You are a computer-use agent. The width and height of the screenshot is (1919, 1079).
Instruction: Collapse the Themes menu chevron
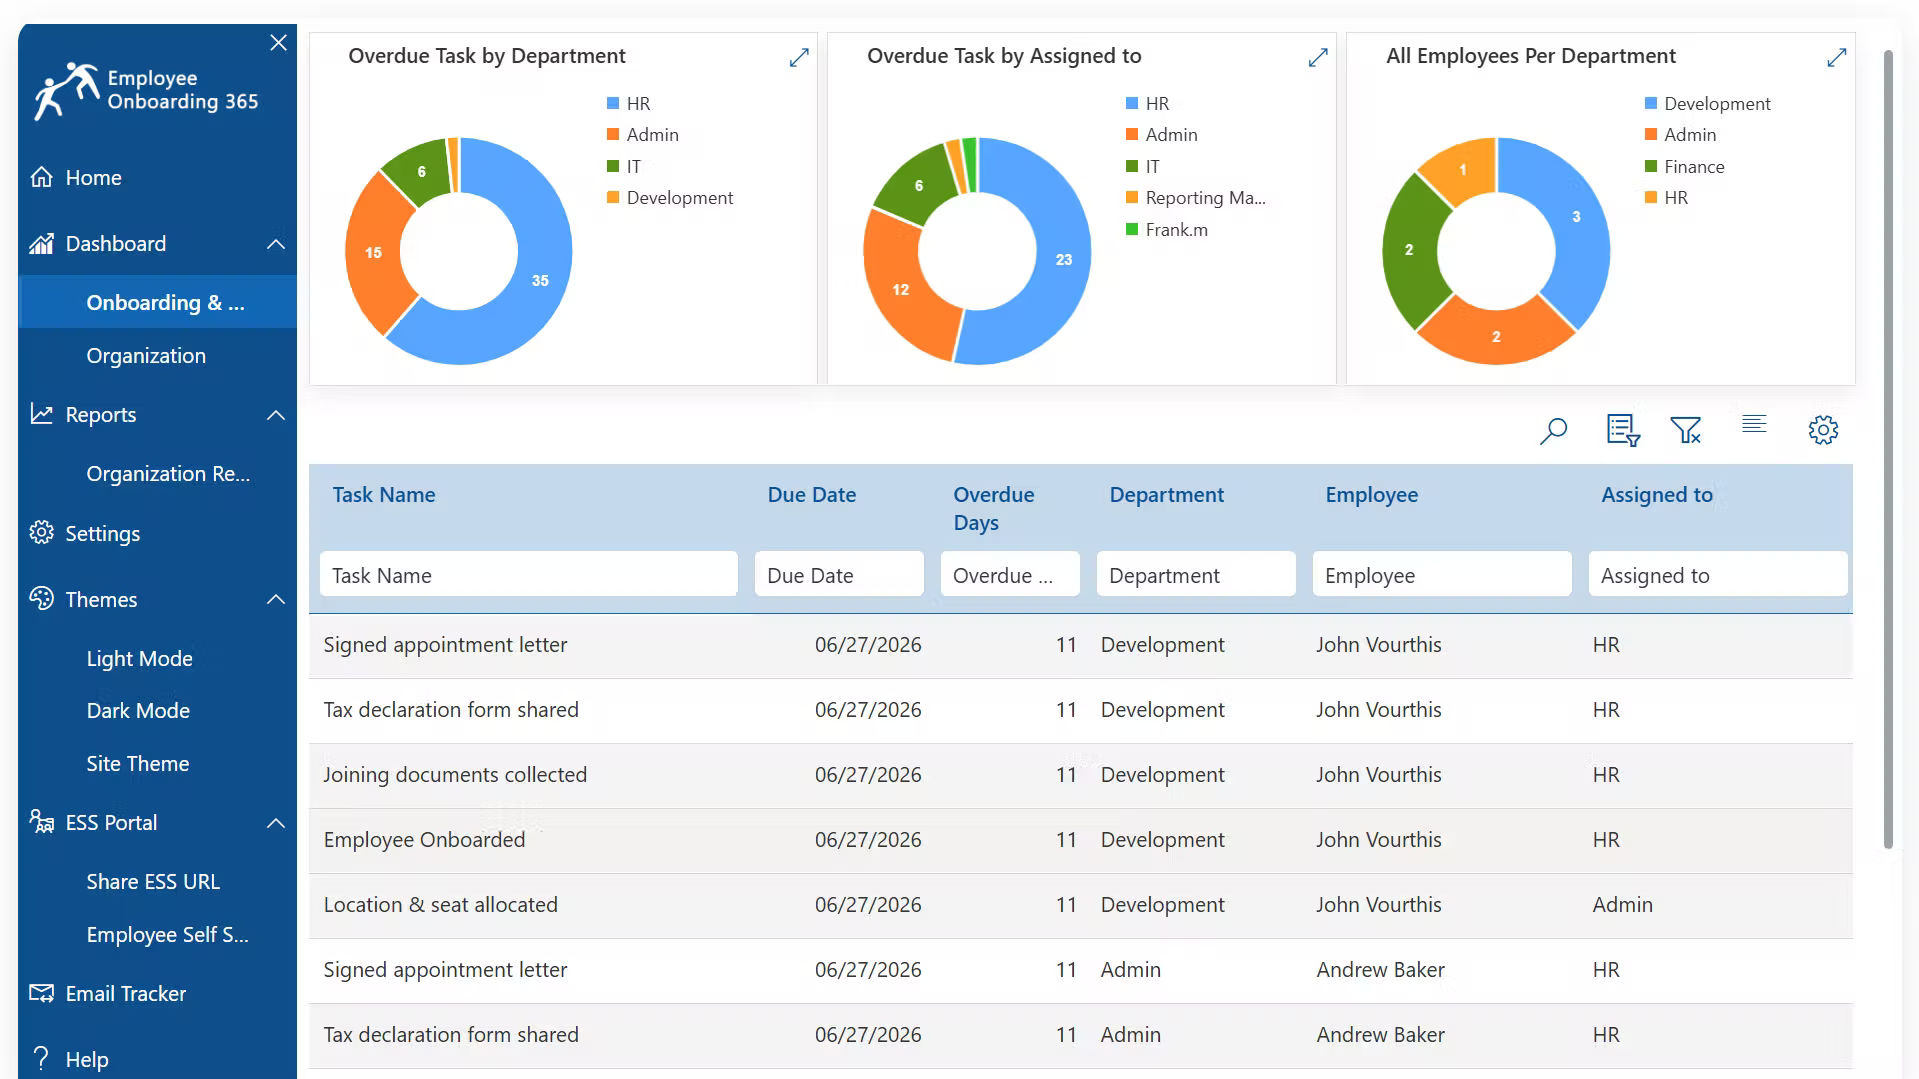276,599
